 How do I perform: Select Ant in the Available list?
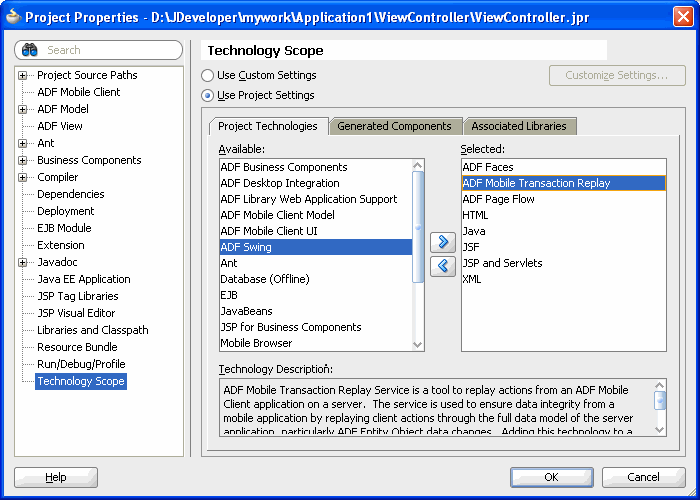[x=316, y=263]
